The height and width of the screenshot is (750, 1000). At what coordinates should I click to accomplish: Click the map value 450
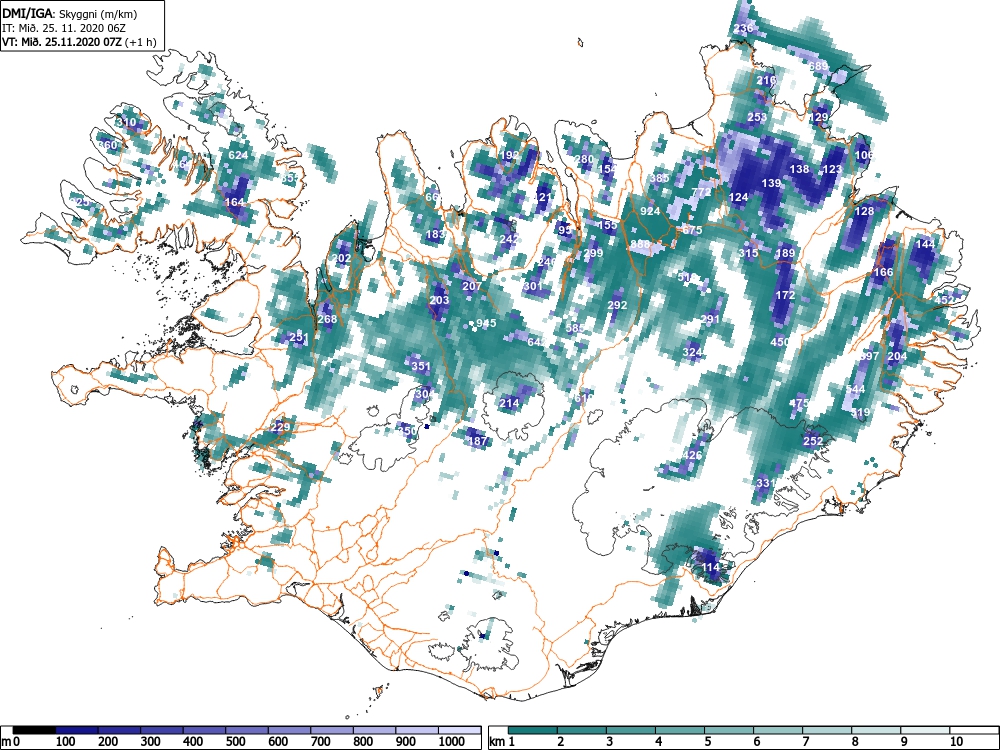pos(780,342)
